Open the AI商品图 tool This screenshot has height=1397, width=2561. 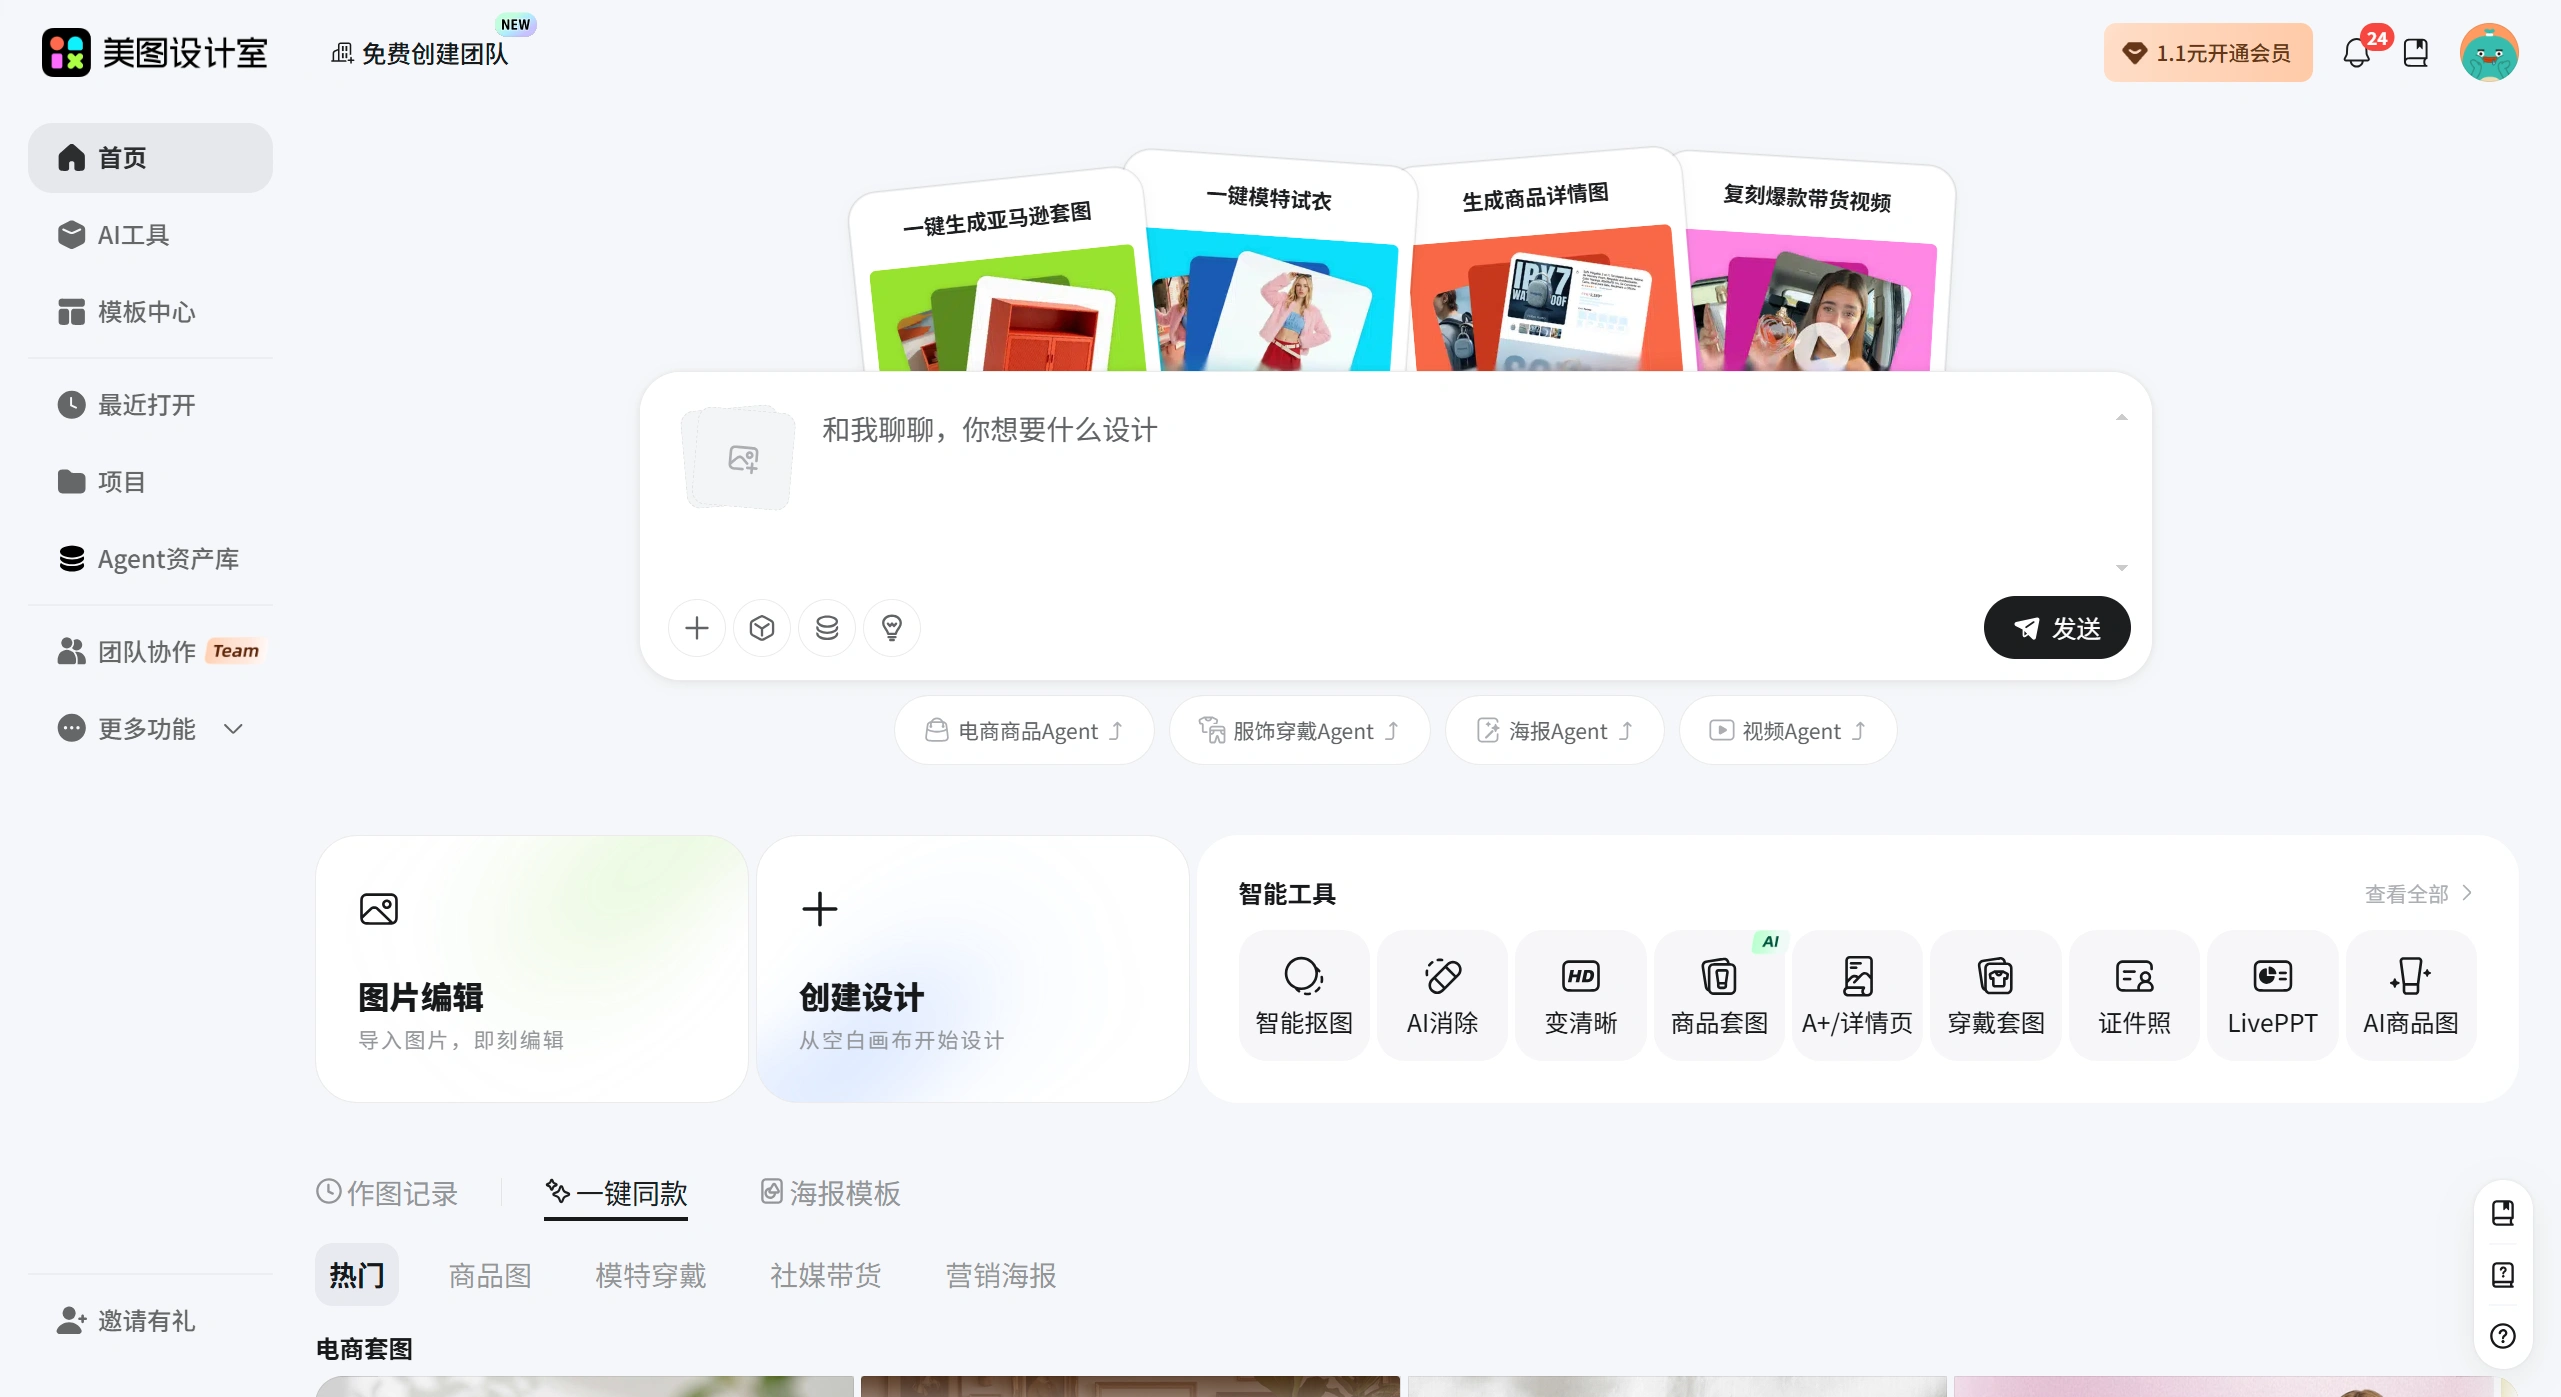(x=2409, y=994)
